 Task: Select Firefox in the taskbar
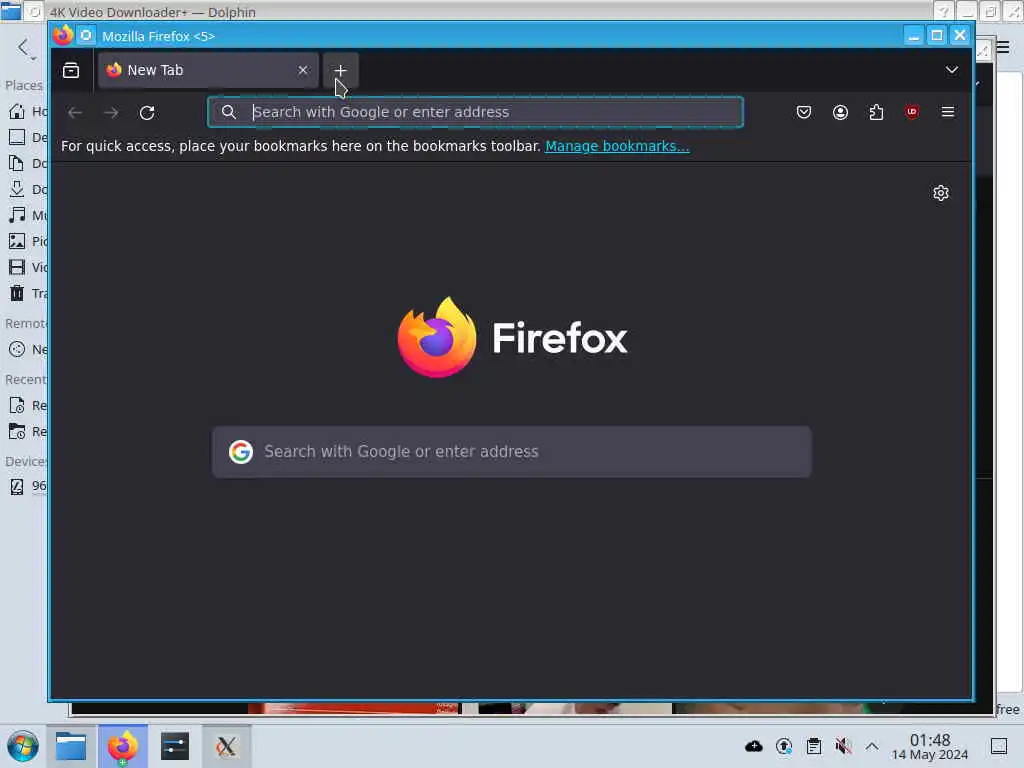pos(123,746)
